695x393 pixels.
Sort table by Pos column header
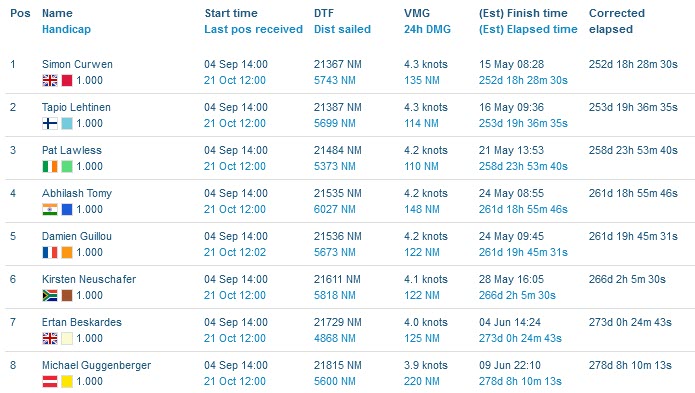[20, 13]
